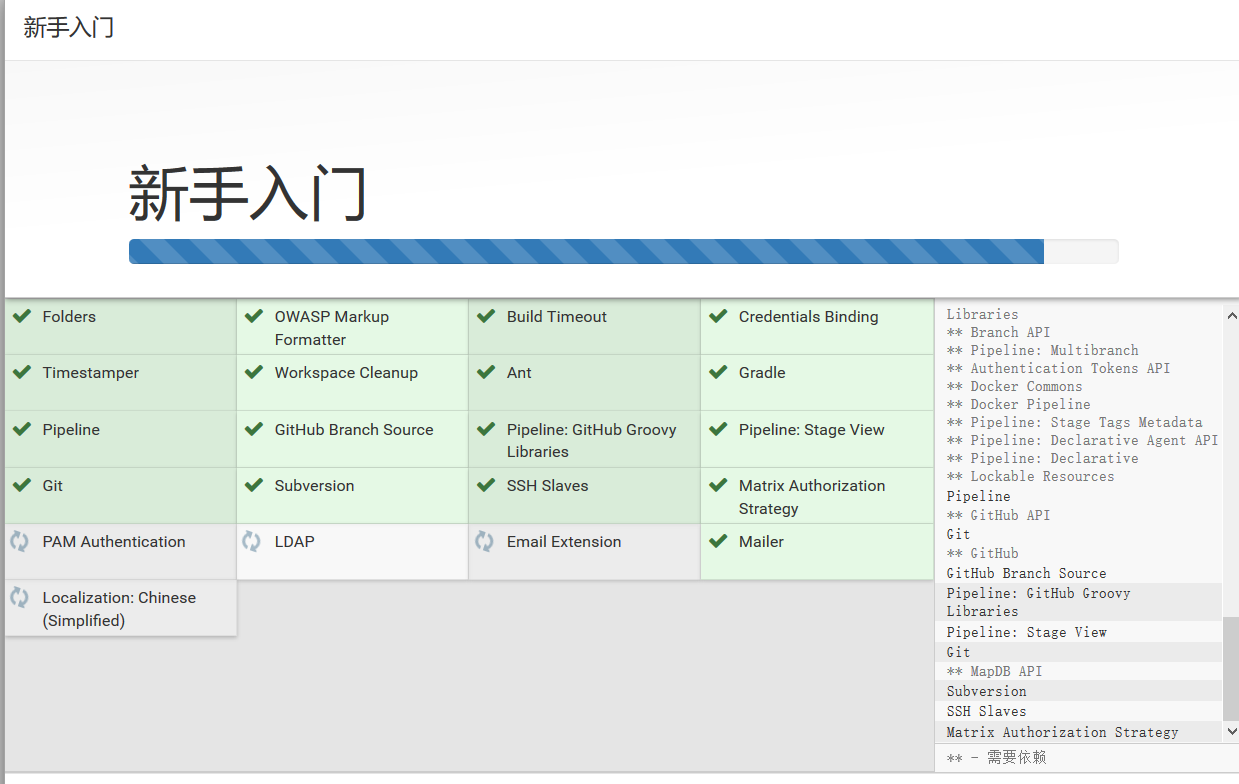
Task: Click the spinner icon for Email Extension
Action: coord(484,541)
